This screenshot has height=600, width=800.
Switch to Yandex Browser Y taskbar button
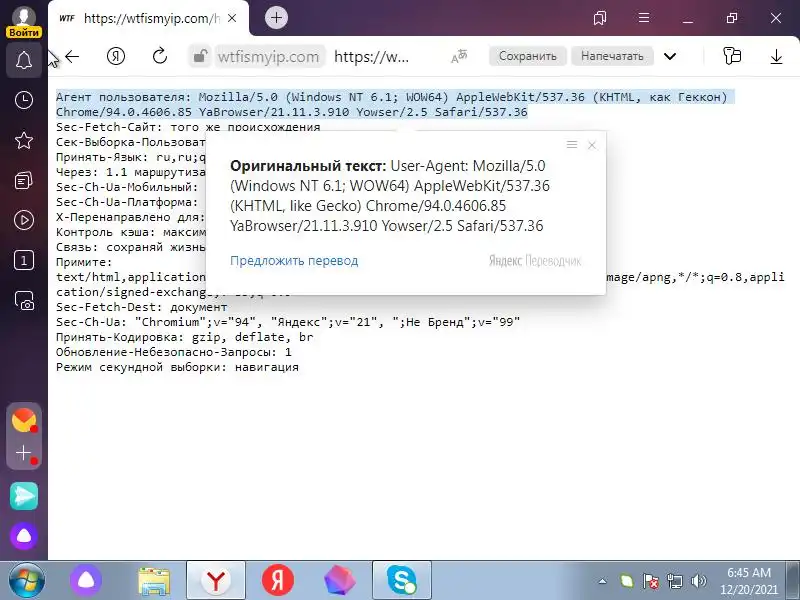216,581
